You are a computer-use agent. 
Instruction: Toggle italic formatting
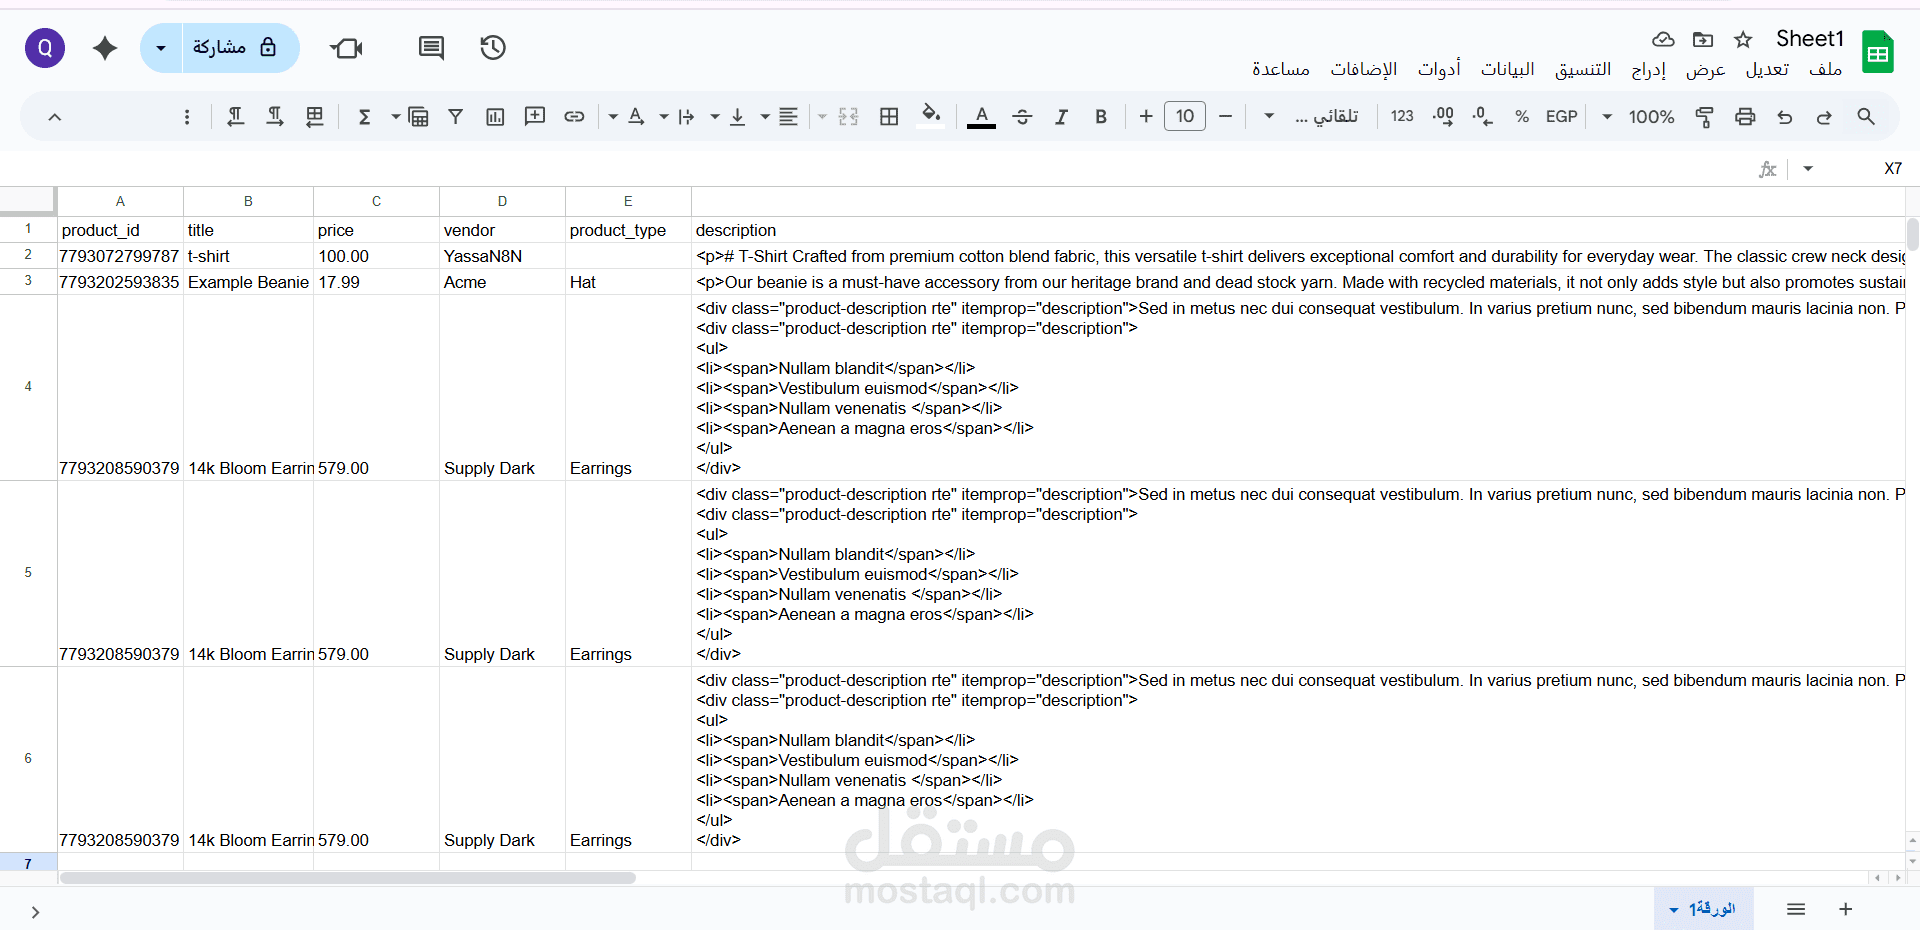pos(1061,117)
